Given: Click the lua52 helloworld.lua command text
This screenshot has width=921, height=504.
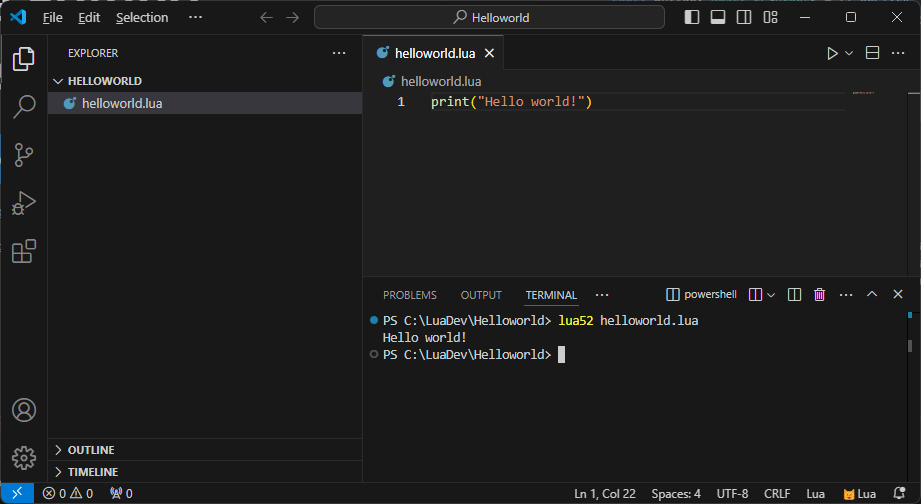Looking at the screenshot, I should (x=628, y=321).
